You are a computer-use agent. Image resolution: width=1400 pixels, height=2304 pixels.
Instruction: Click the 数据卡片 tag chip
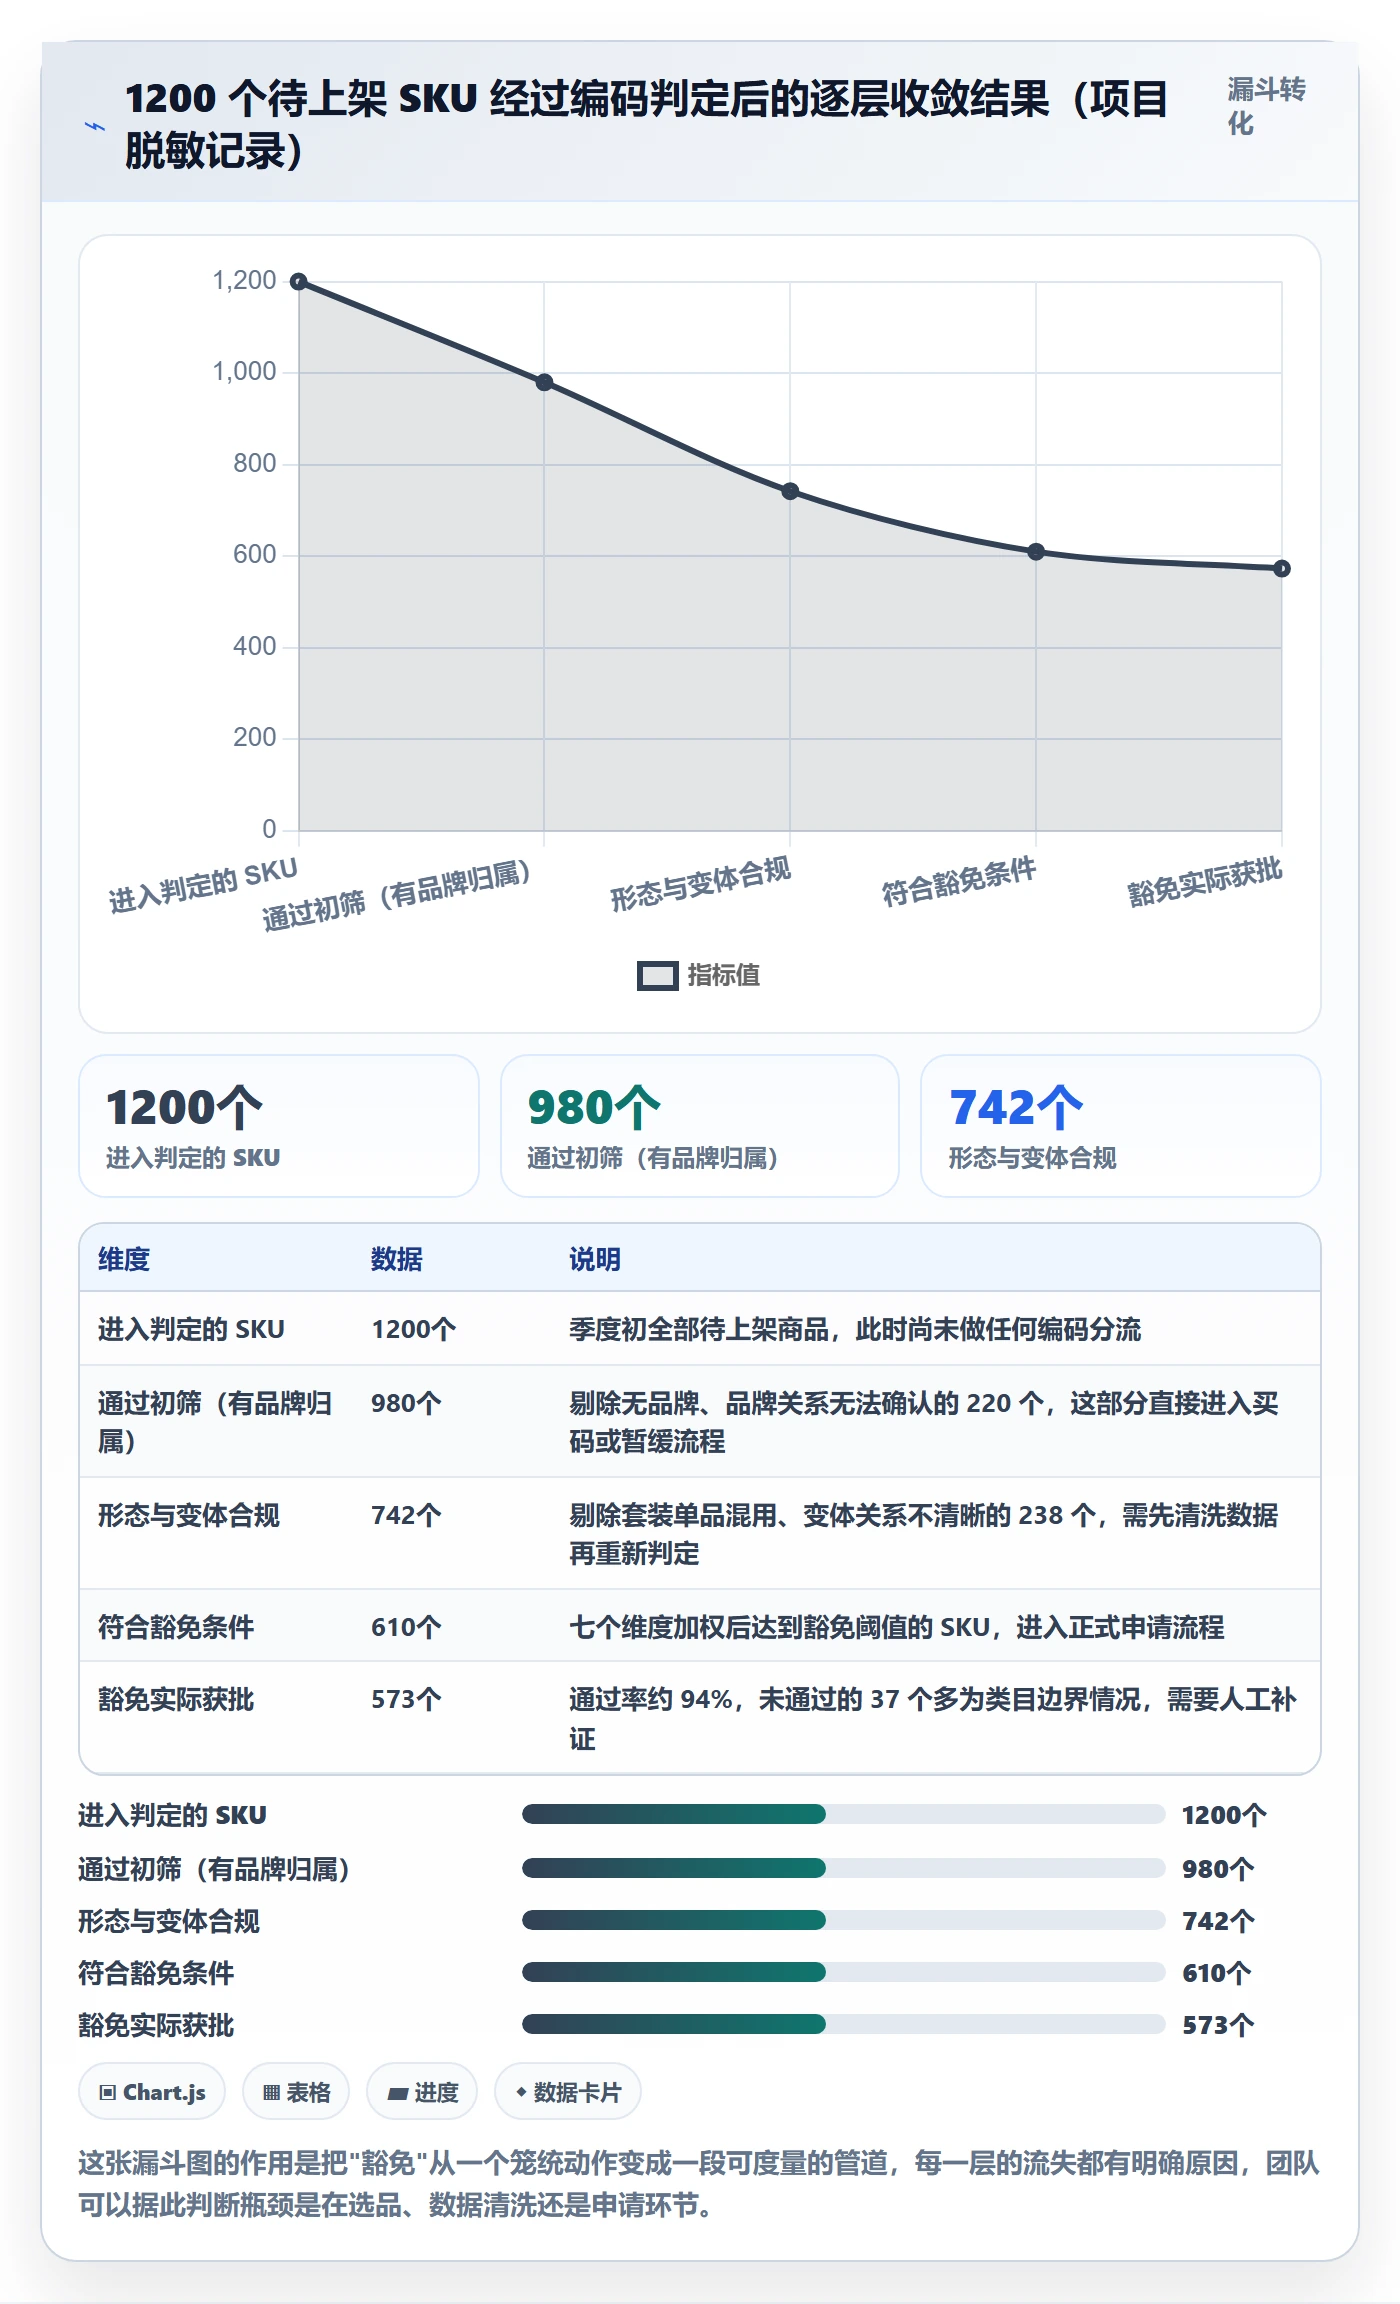pos(568,2092)
